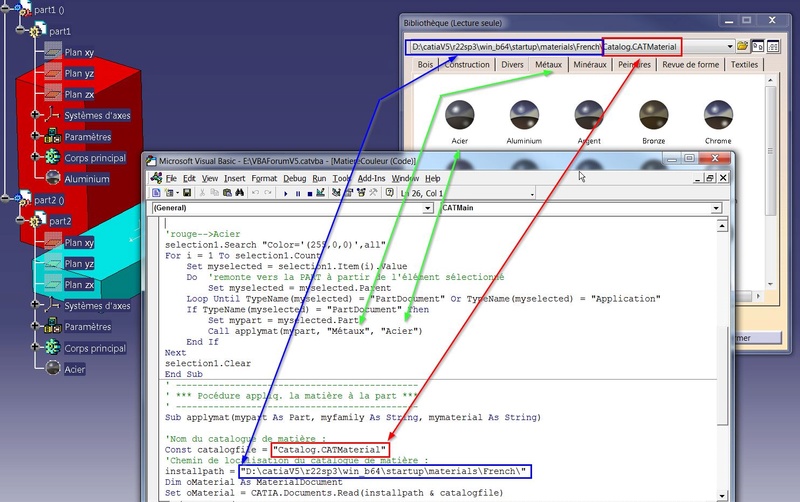Viewport: 800px width, 502px height.
Task: Open the Construction materials tab
Action: [467, 65]
